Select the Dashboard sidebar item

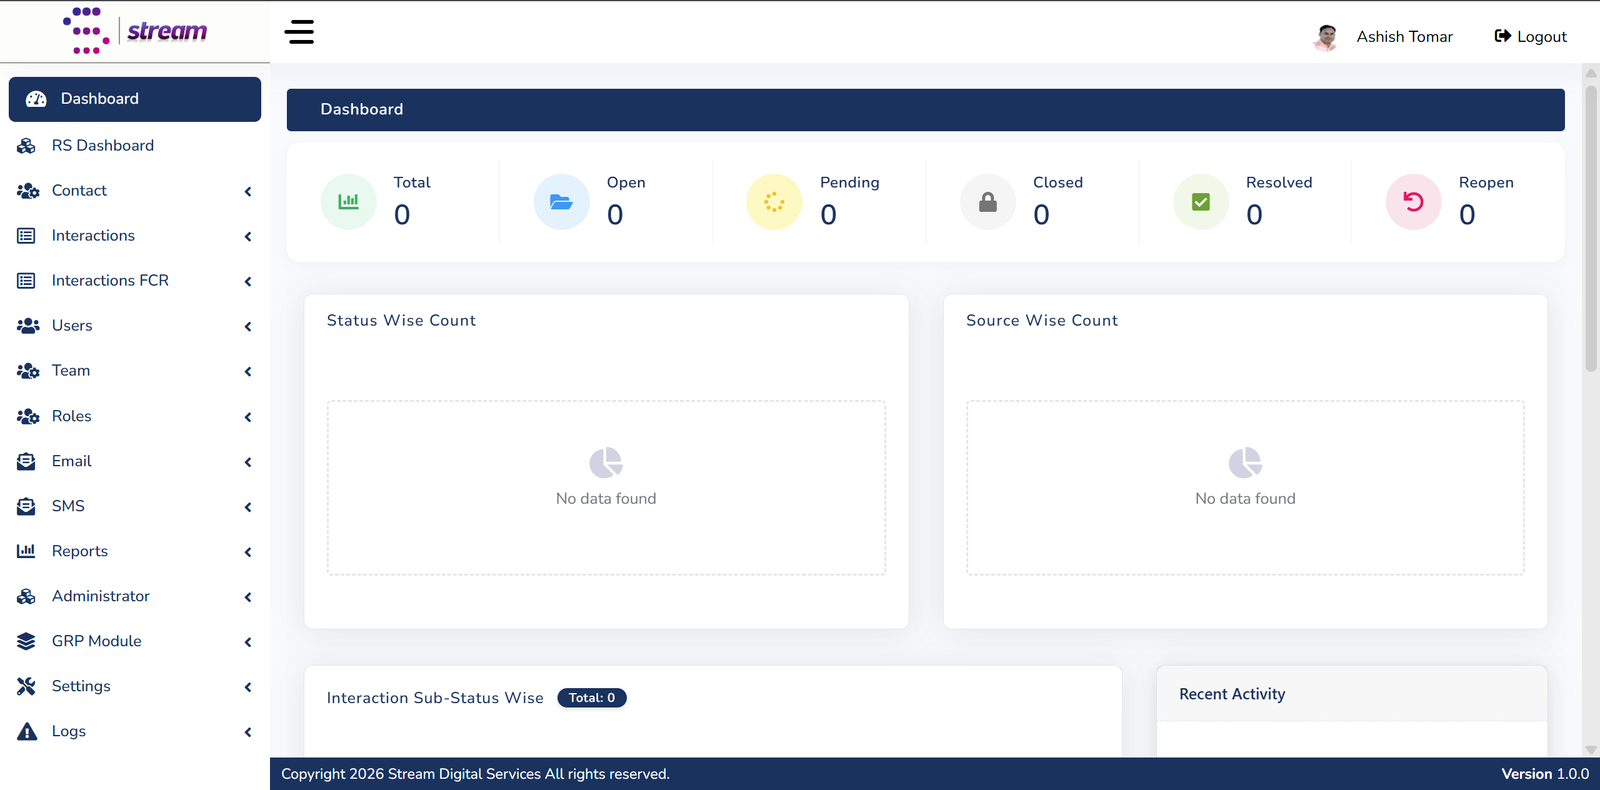coord(135,99)
